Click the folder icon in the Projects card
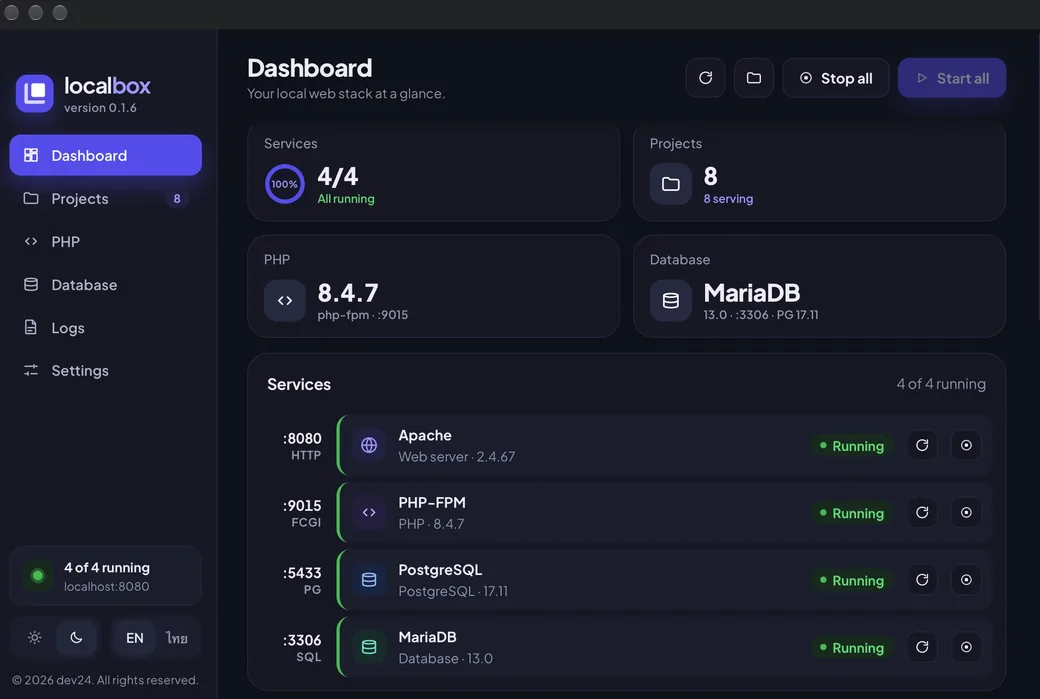Viewport: 1040px width, 699px height. point(671,184)
